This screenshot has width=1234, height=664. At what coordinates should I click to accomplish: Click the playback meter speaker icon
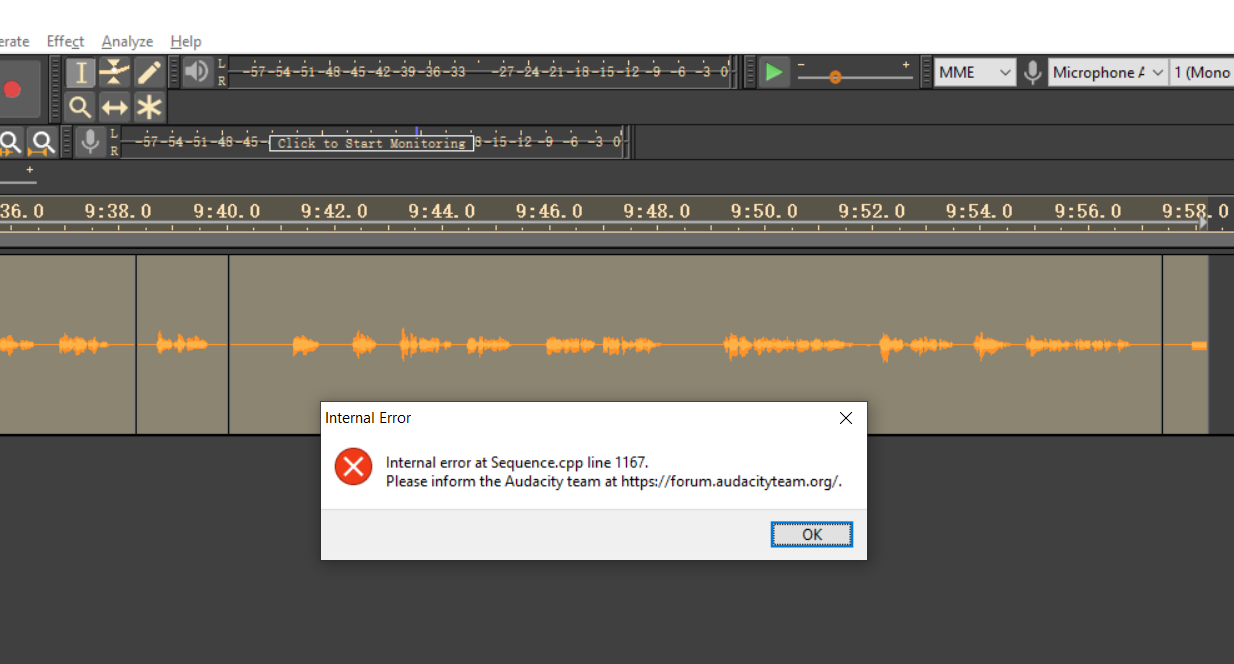pyautogui.click(x=197, y=72)
